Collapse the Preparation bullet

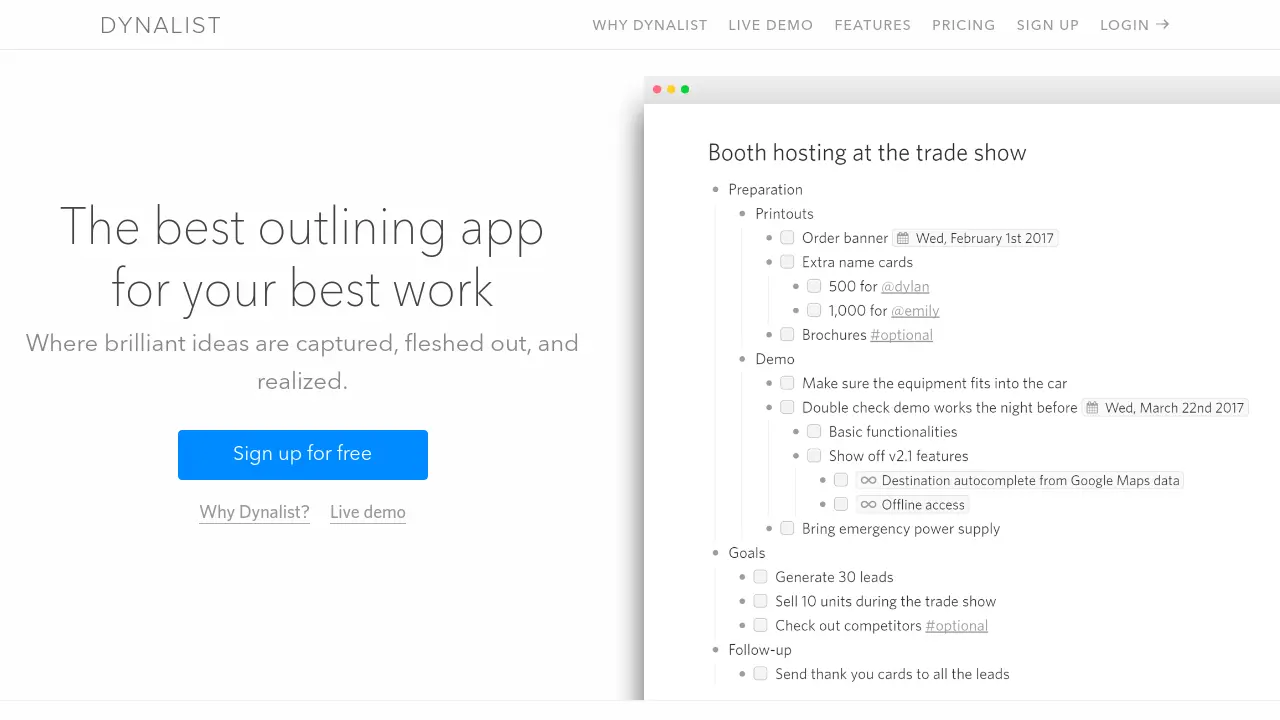click(716, 190)
